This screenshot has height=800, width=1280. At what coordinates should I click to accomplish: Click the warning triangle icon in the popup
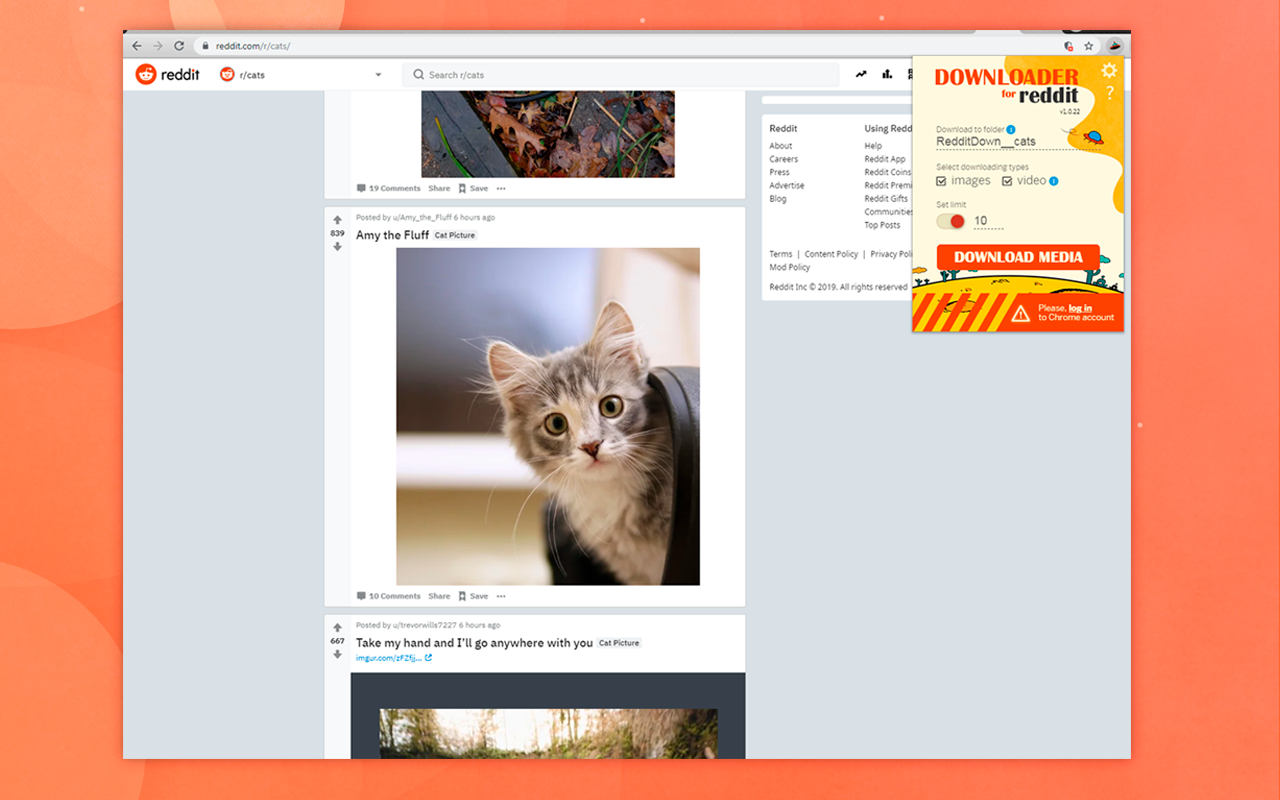pos(1020,313)
